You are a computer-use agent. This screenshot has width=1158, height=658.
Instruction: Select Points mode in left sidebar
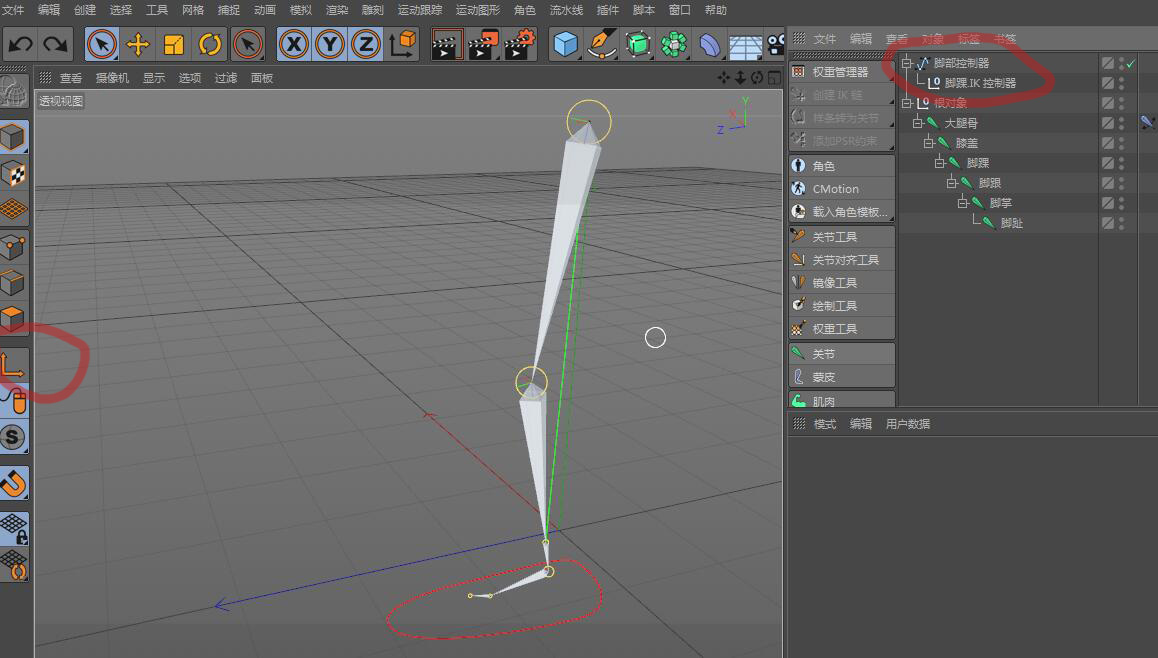click(x=13, y=247)
